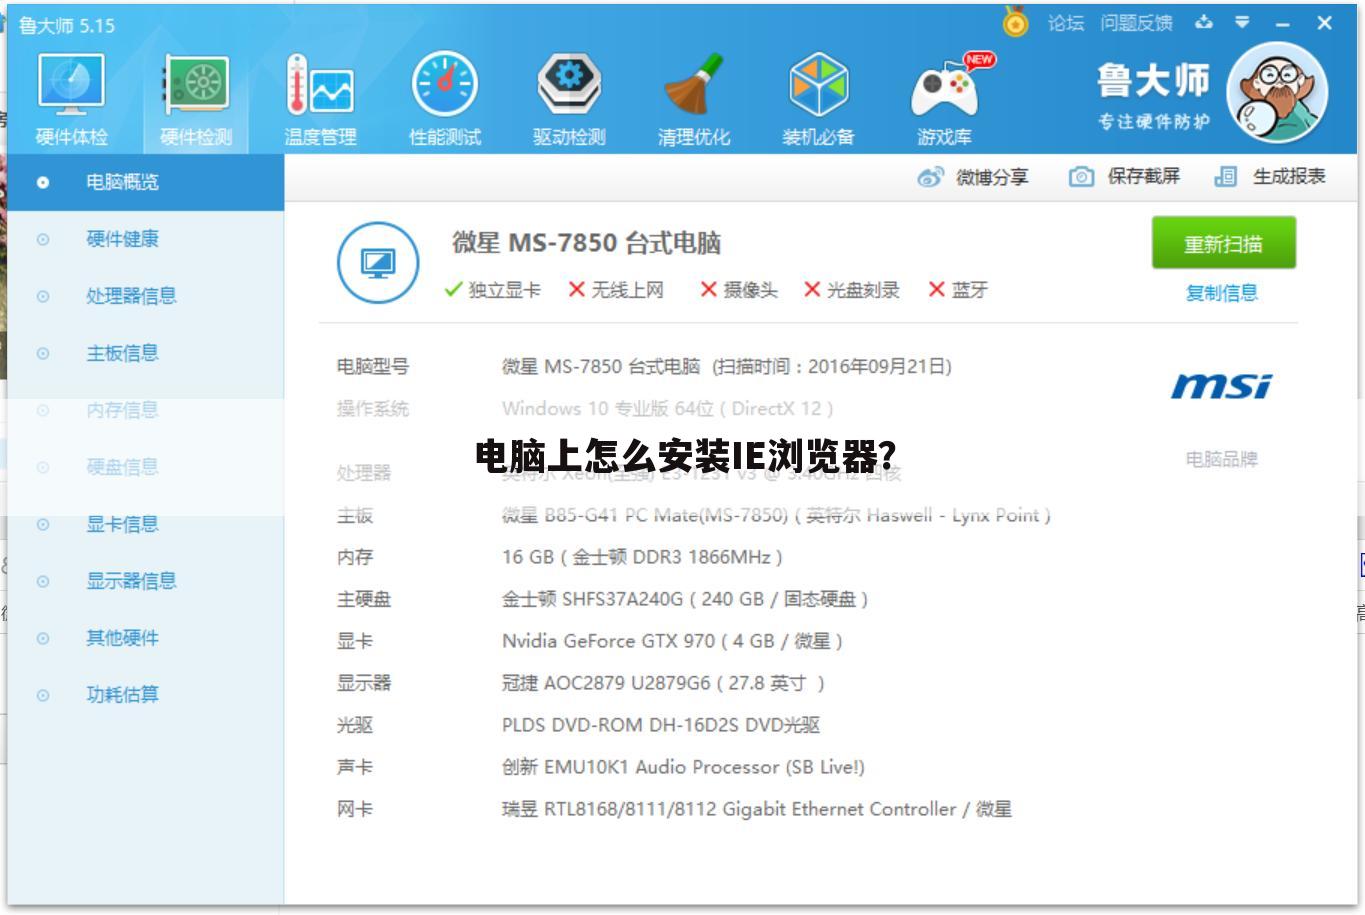Viewport: 1365px width, 915px height.
Task: Minimize the 鲁大师 window
Action: [1283, 23]
